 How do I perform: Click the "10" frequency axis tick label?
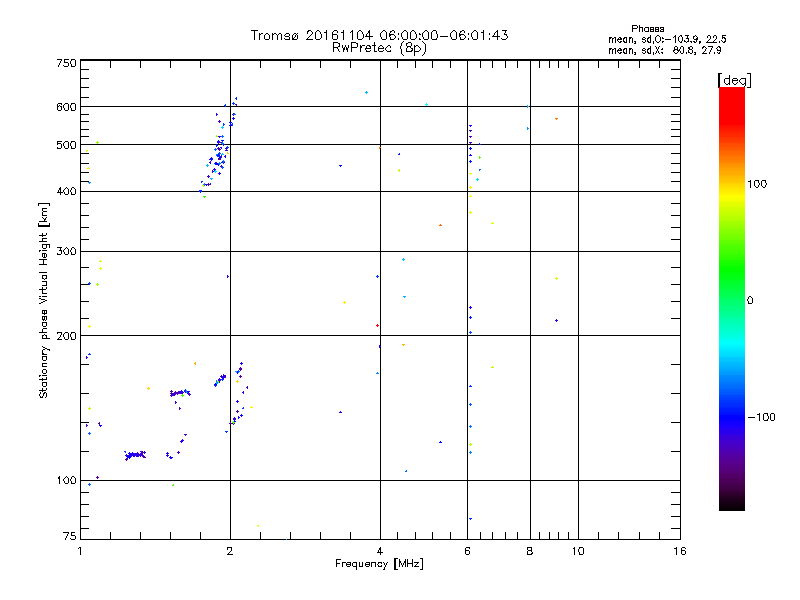coord(578,551)
